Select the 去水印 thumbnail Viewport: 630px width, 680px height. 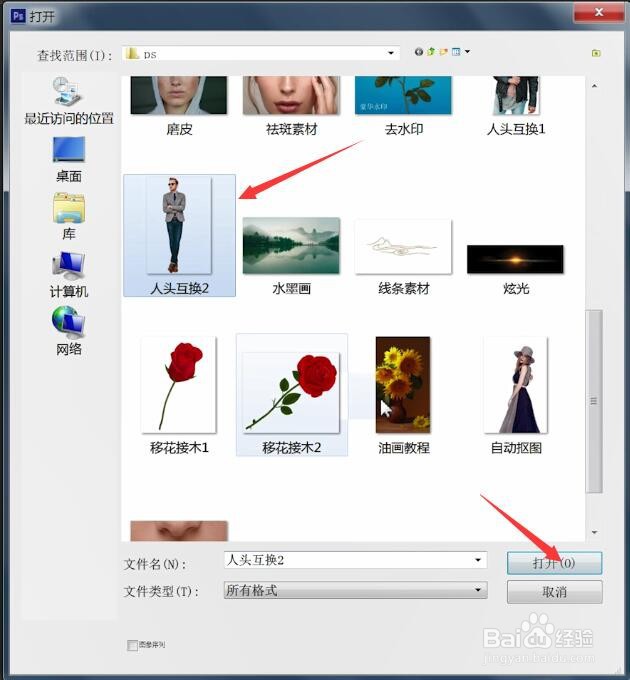[403, 95]
